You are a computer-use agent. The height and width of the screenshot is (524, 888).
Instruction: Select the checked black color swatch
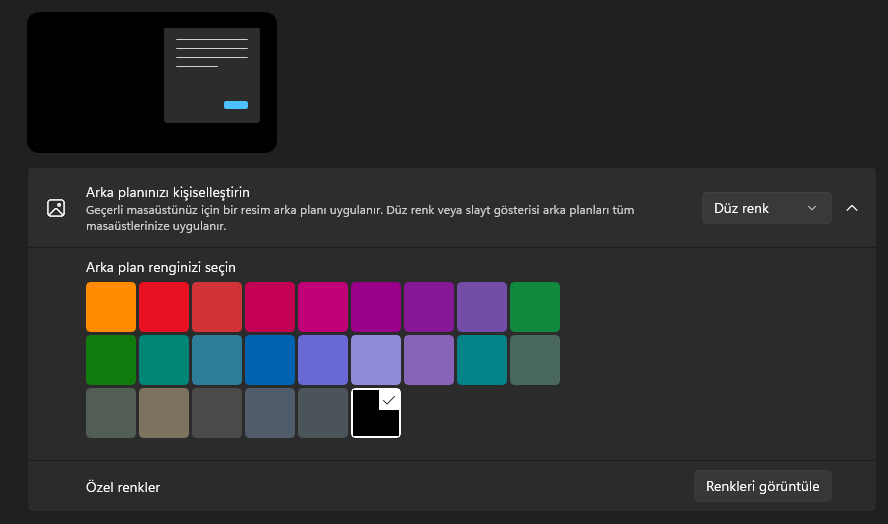coord(376,413)
